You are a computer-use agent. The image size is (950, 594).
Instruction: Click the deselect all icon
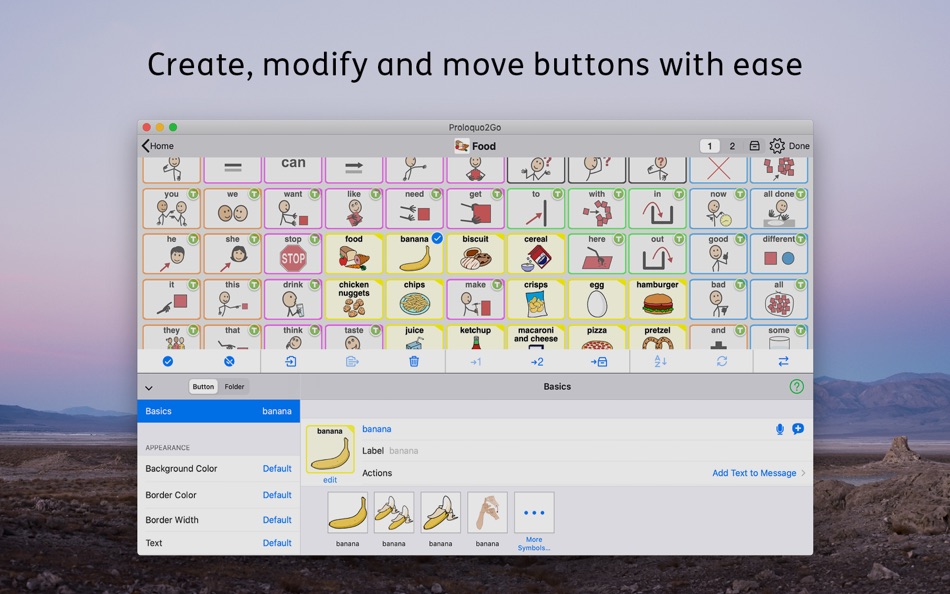click(229, 361)
